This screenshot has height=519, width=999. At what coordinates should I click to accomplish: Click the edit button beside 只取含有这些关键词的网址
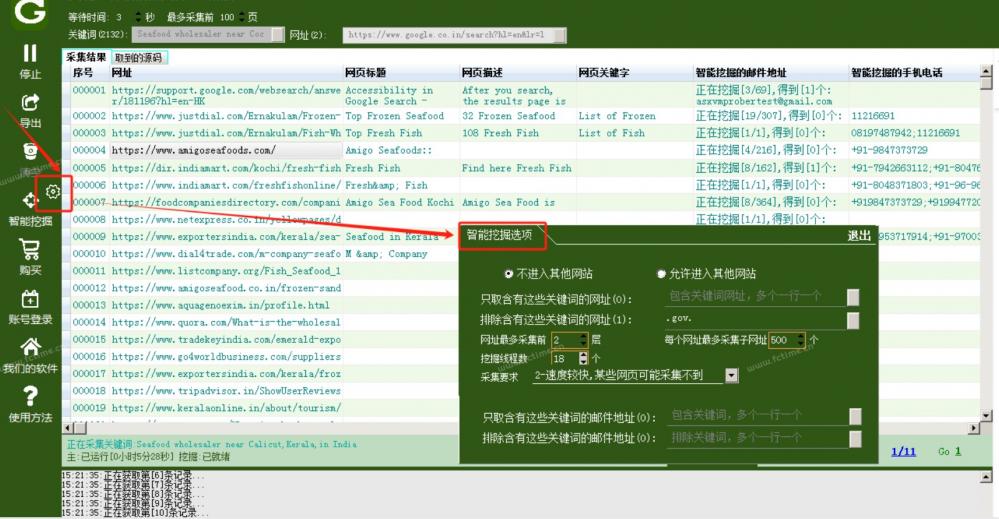pyautogui.click(x=852, y=297)
